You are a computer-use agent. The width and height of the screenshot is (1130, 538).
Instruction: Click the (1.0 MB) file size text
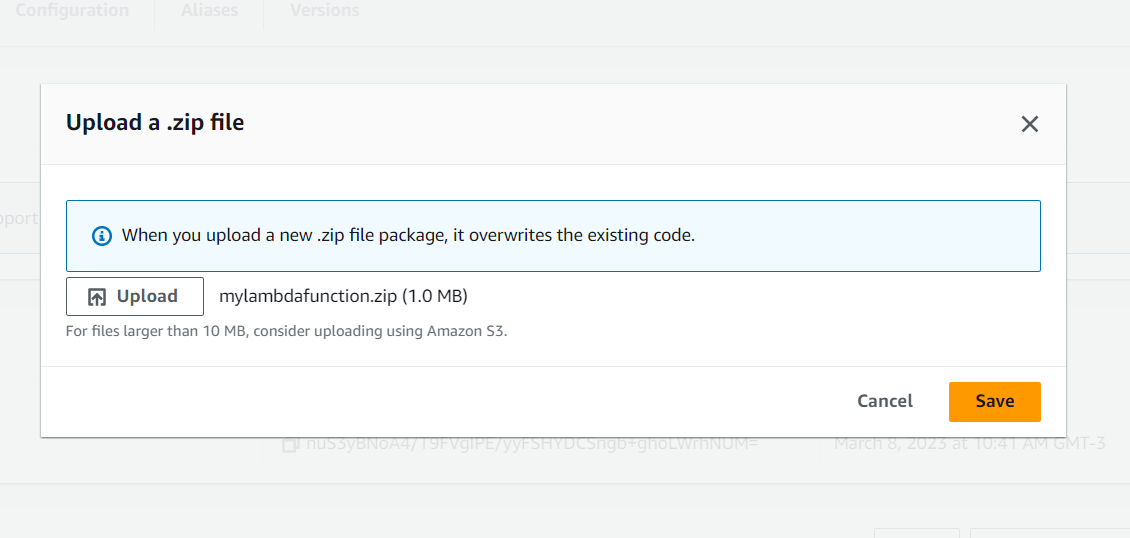435,296
